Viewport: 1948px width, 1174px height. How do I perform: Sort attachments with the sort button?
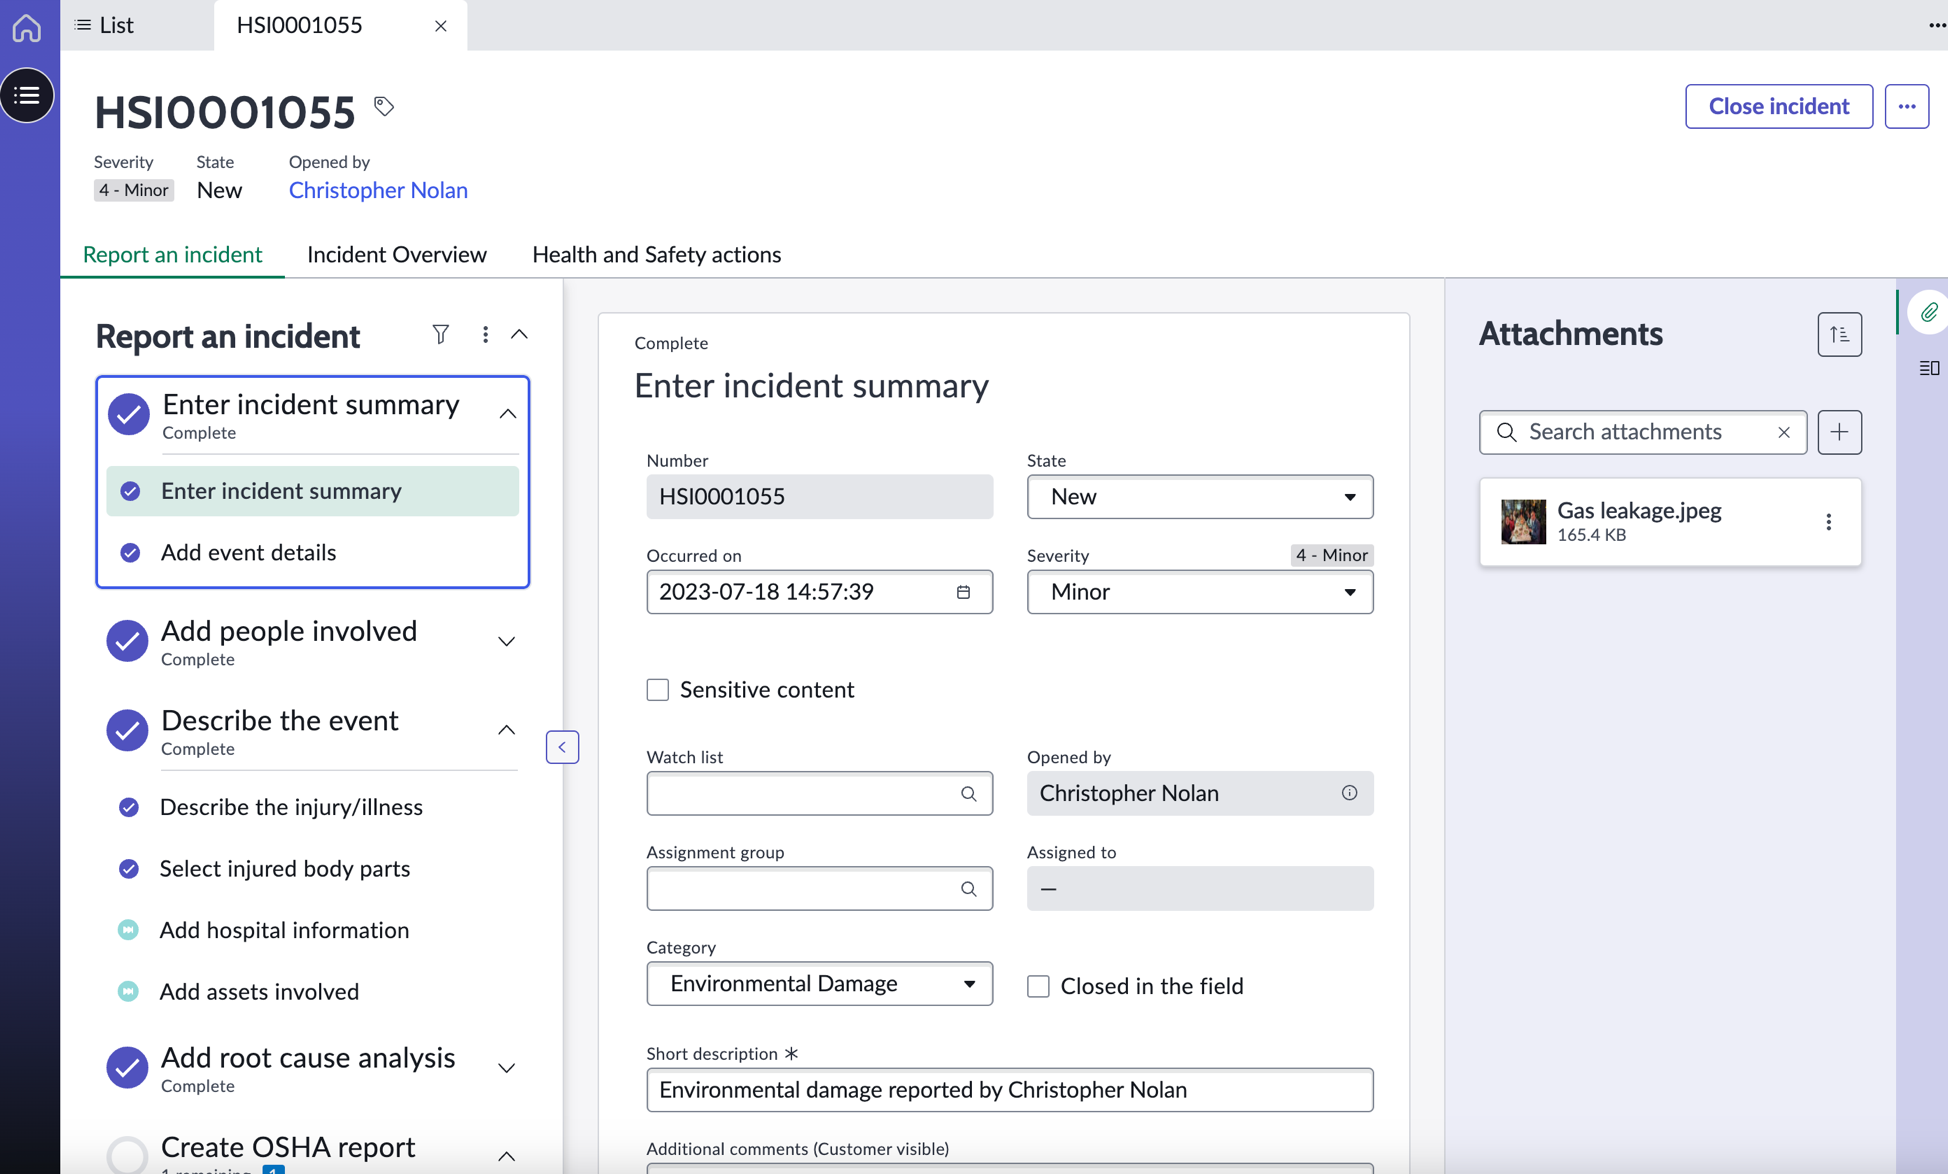point(1839,334)
